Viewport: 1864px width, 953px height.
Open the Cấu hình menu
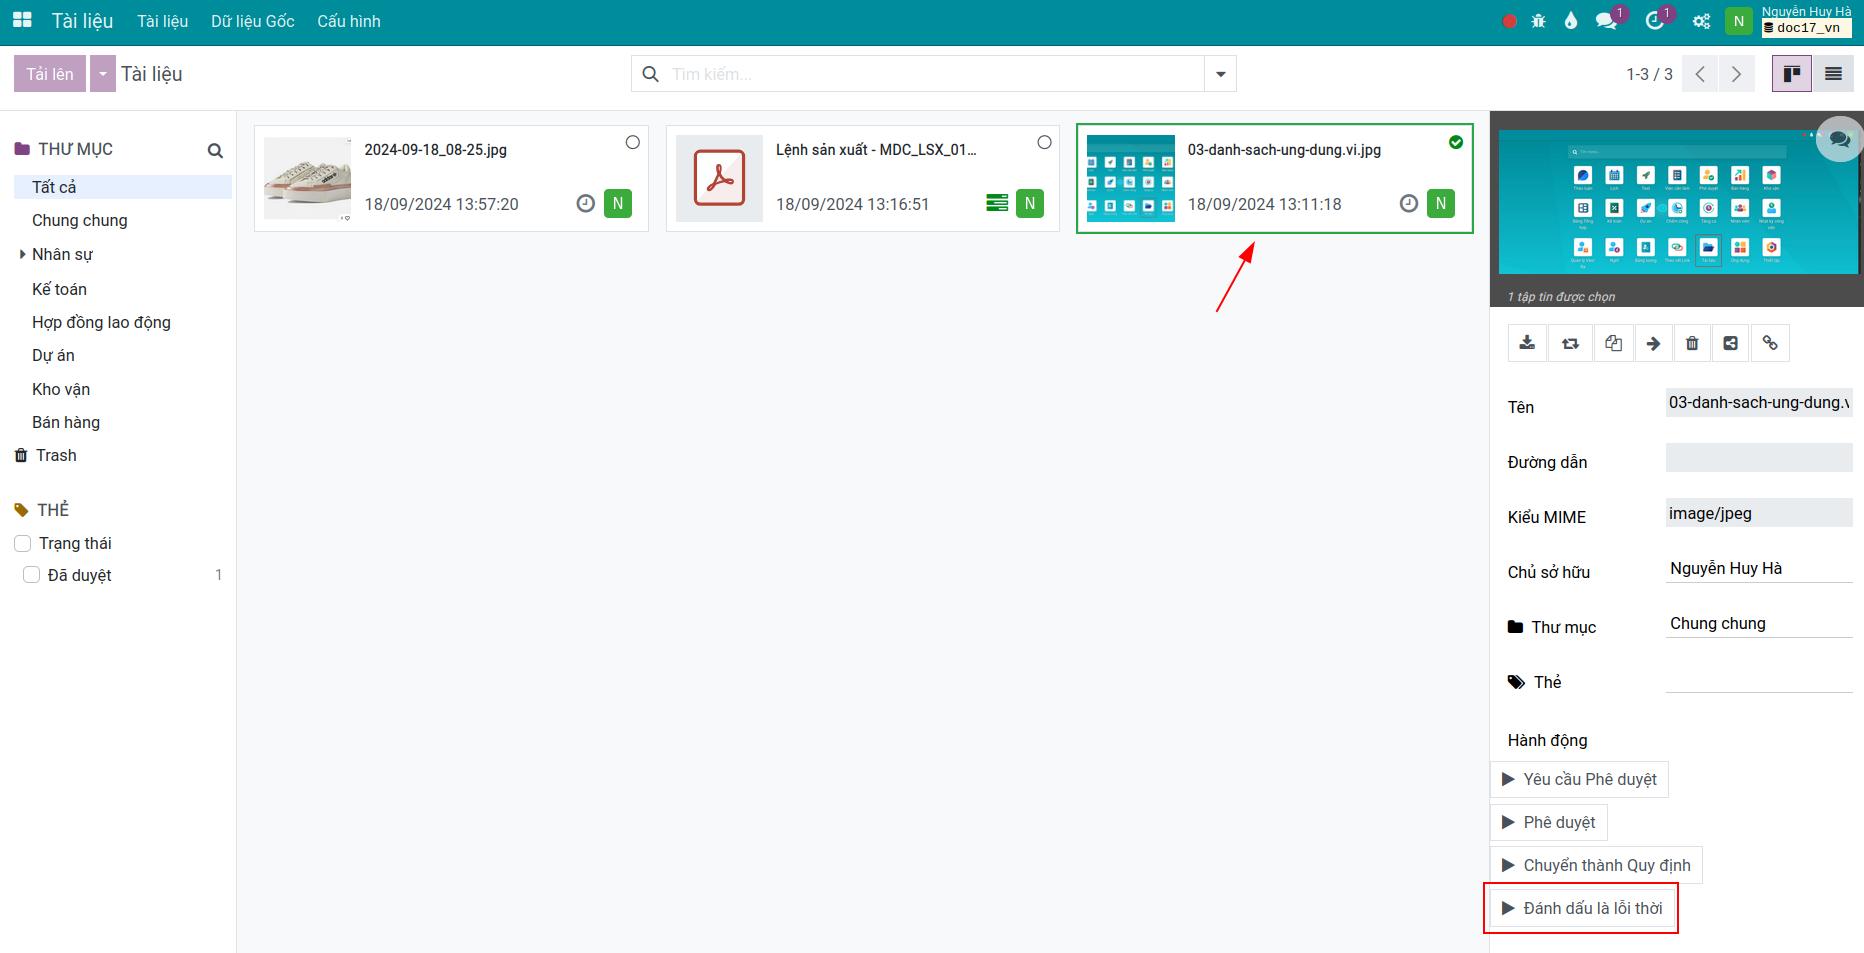[349, 21]
